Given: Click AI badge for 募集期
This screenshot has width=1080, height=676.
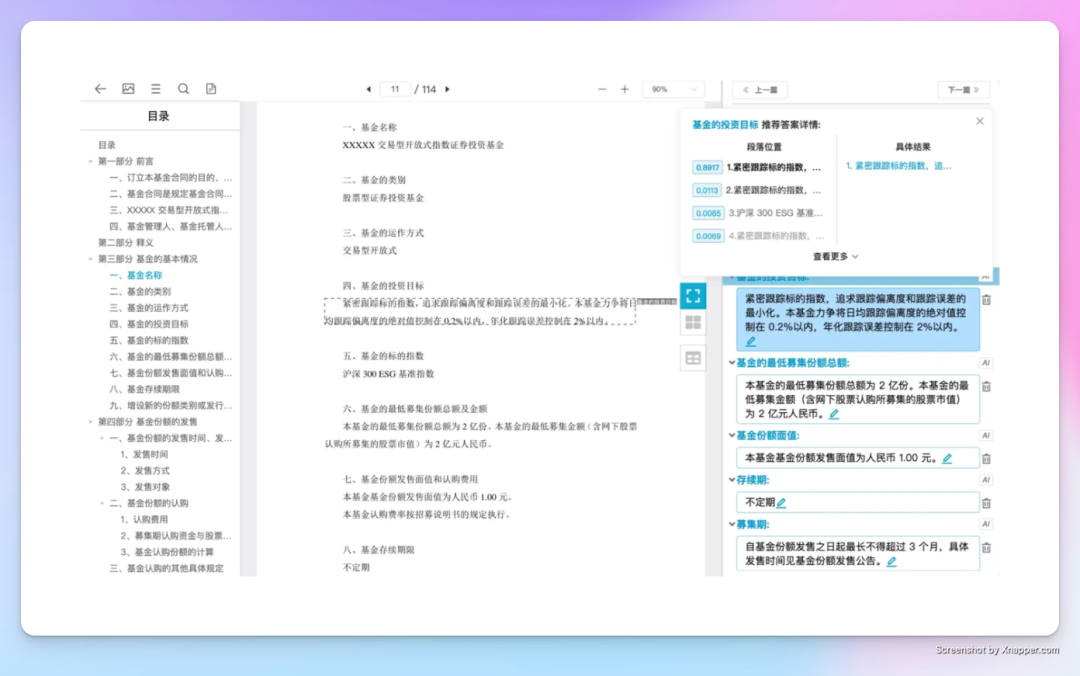Looking at the screenshot, I should pyautogui.click(x=986, y=524).
